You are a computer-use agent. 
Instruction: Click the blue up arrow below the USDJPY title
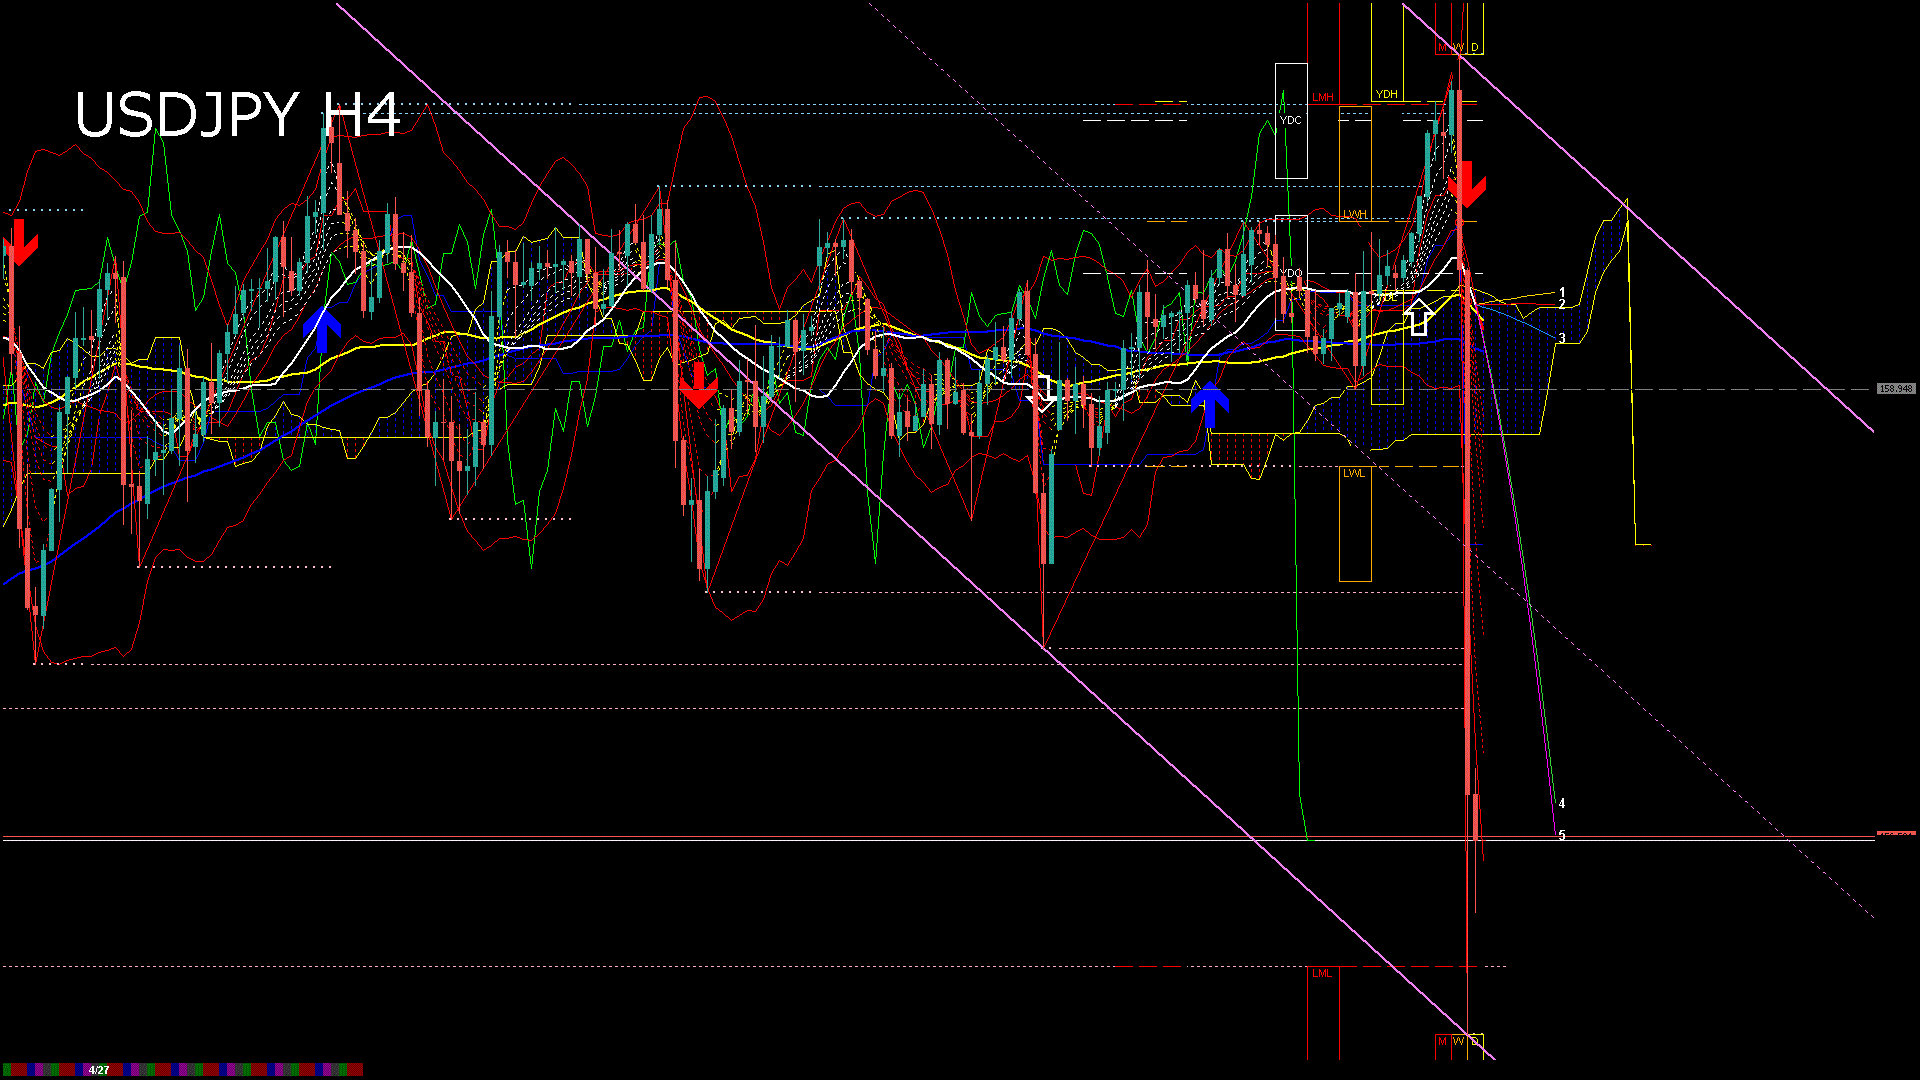[x=322, y=330]
